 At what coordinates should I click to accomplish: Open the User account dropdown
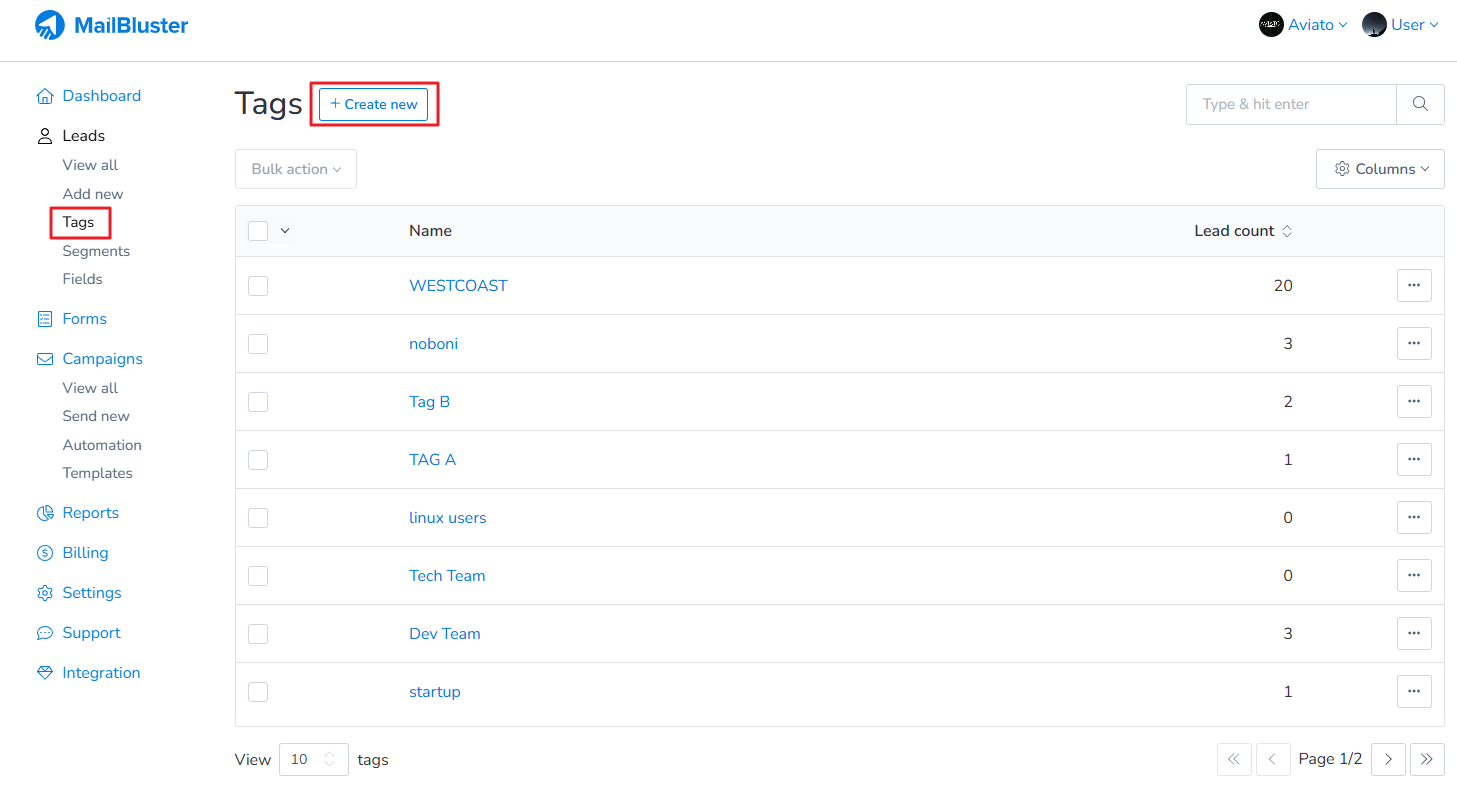coord(1401,25)
